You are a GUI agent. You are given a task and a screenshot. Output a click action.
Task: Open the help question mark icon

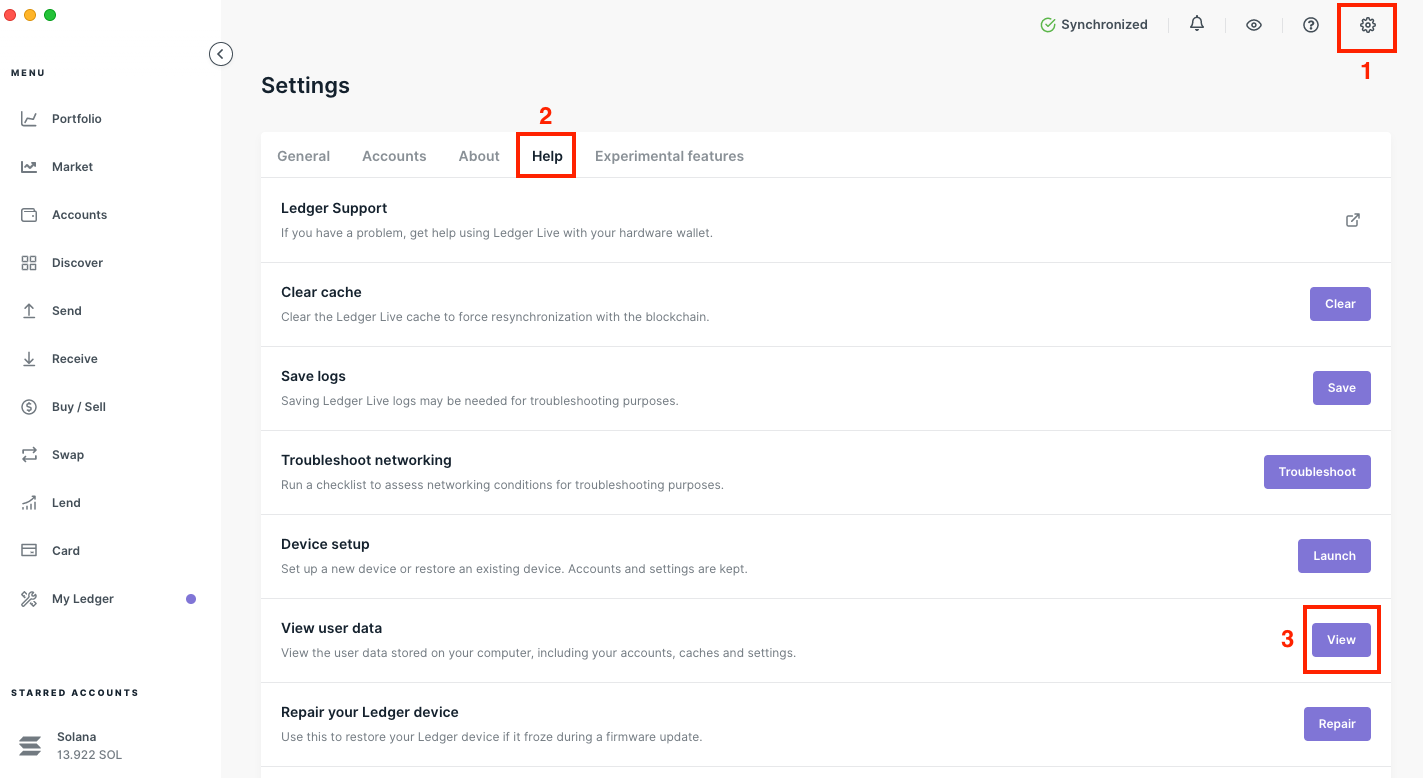click(x=1311, y=25)
